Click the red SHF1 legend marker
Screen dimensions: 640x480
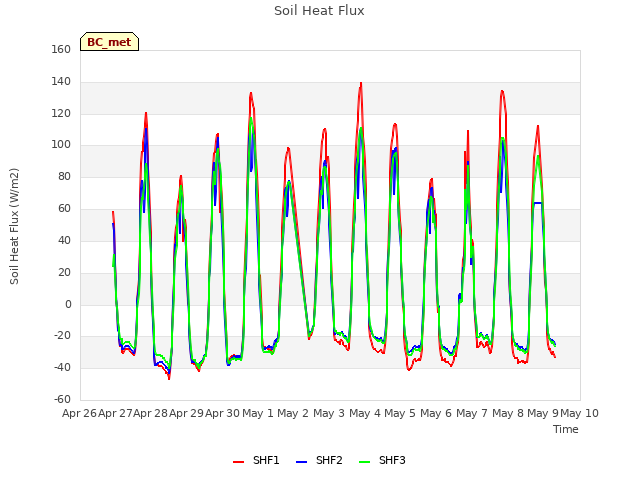(238, 462)
